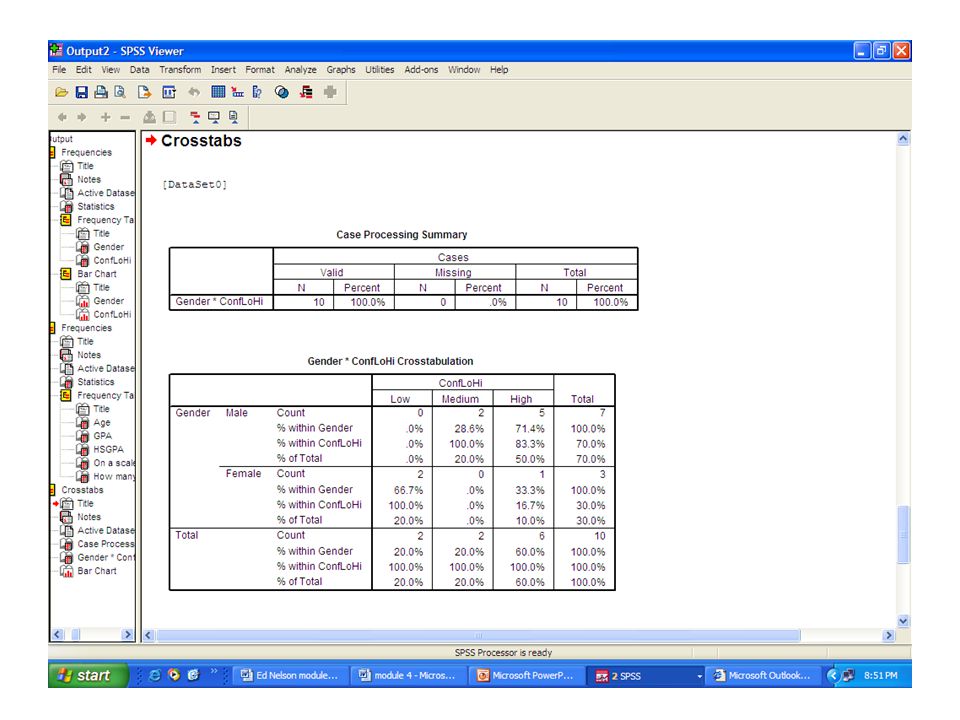This screenshot has width=960, height=720.
Task: Click the Undo arrow icon
Action: tap(194, 92)
